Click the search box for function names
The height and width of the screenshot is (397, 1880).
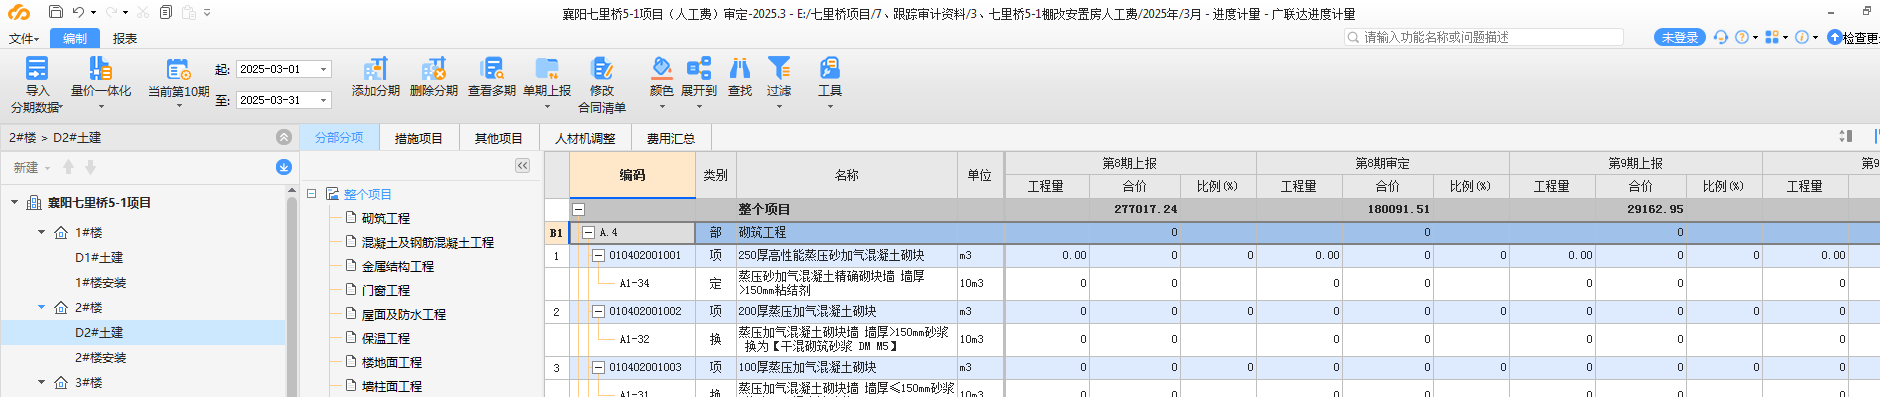(x=1484, y=37)
